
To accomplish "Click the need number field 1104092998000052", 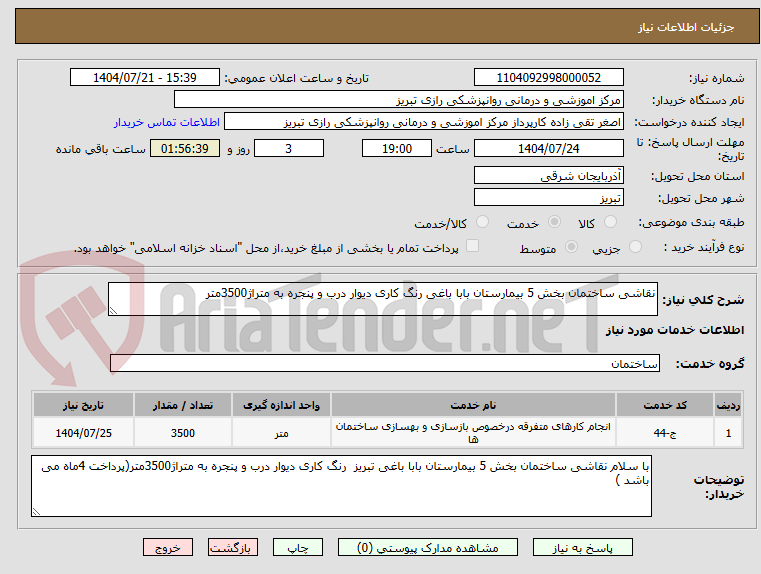I will pyautogui.click(x=548, y=78).
